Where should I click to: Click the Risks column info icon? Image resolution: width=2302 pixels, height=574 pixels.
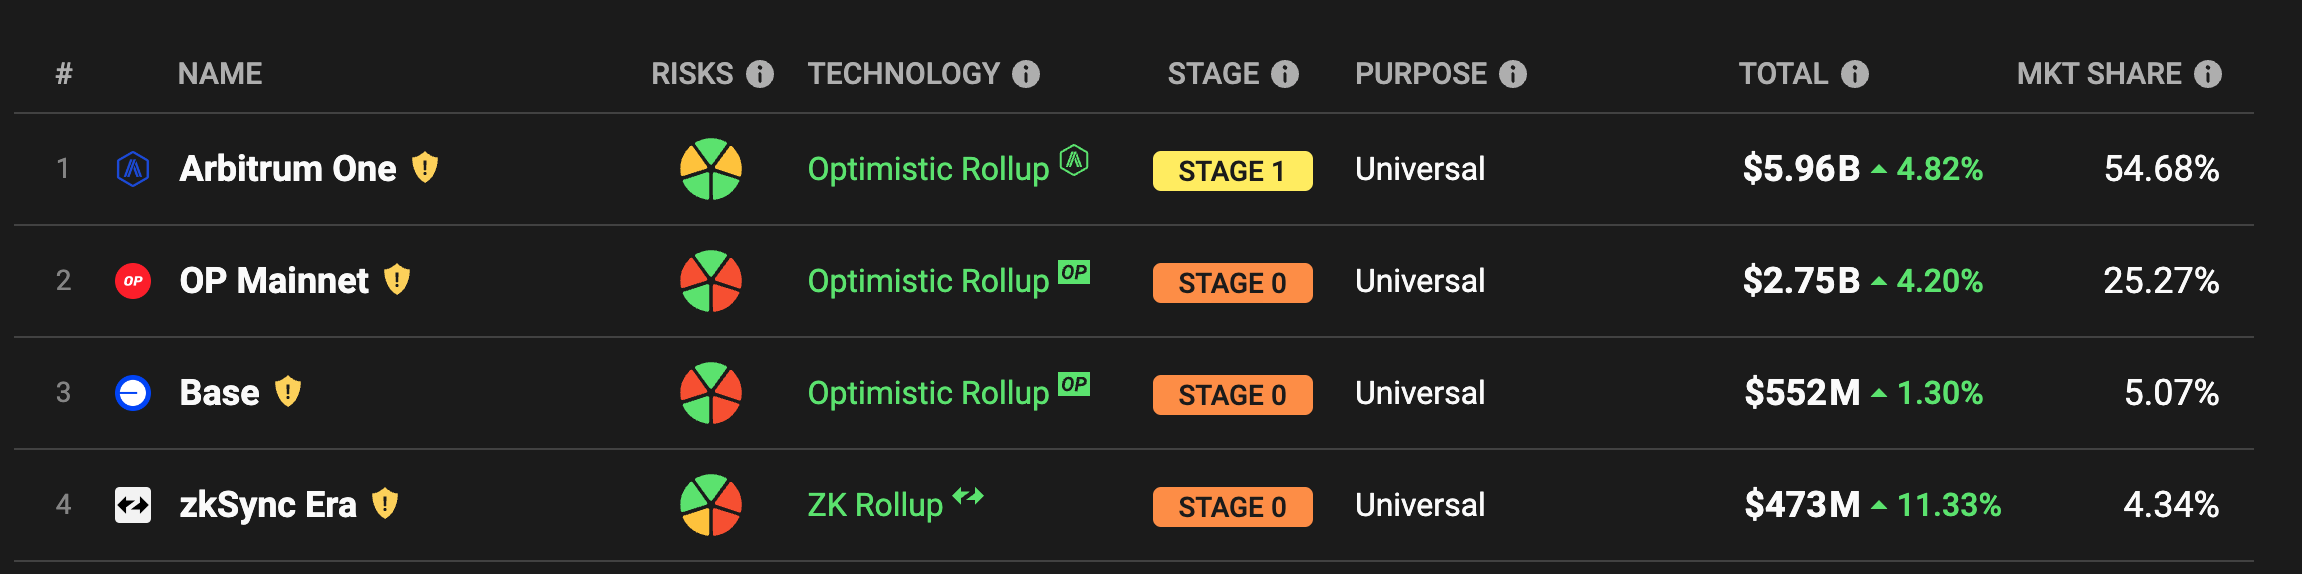(760, 74)
